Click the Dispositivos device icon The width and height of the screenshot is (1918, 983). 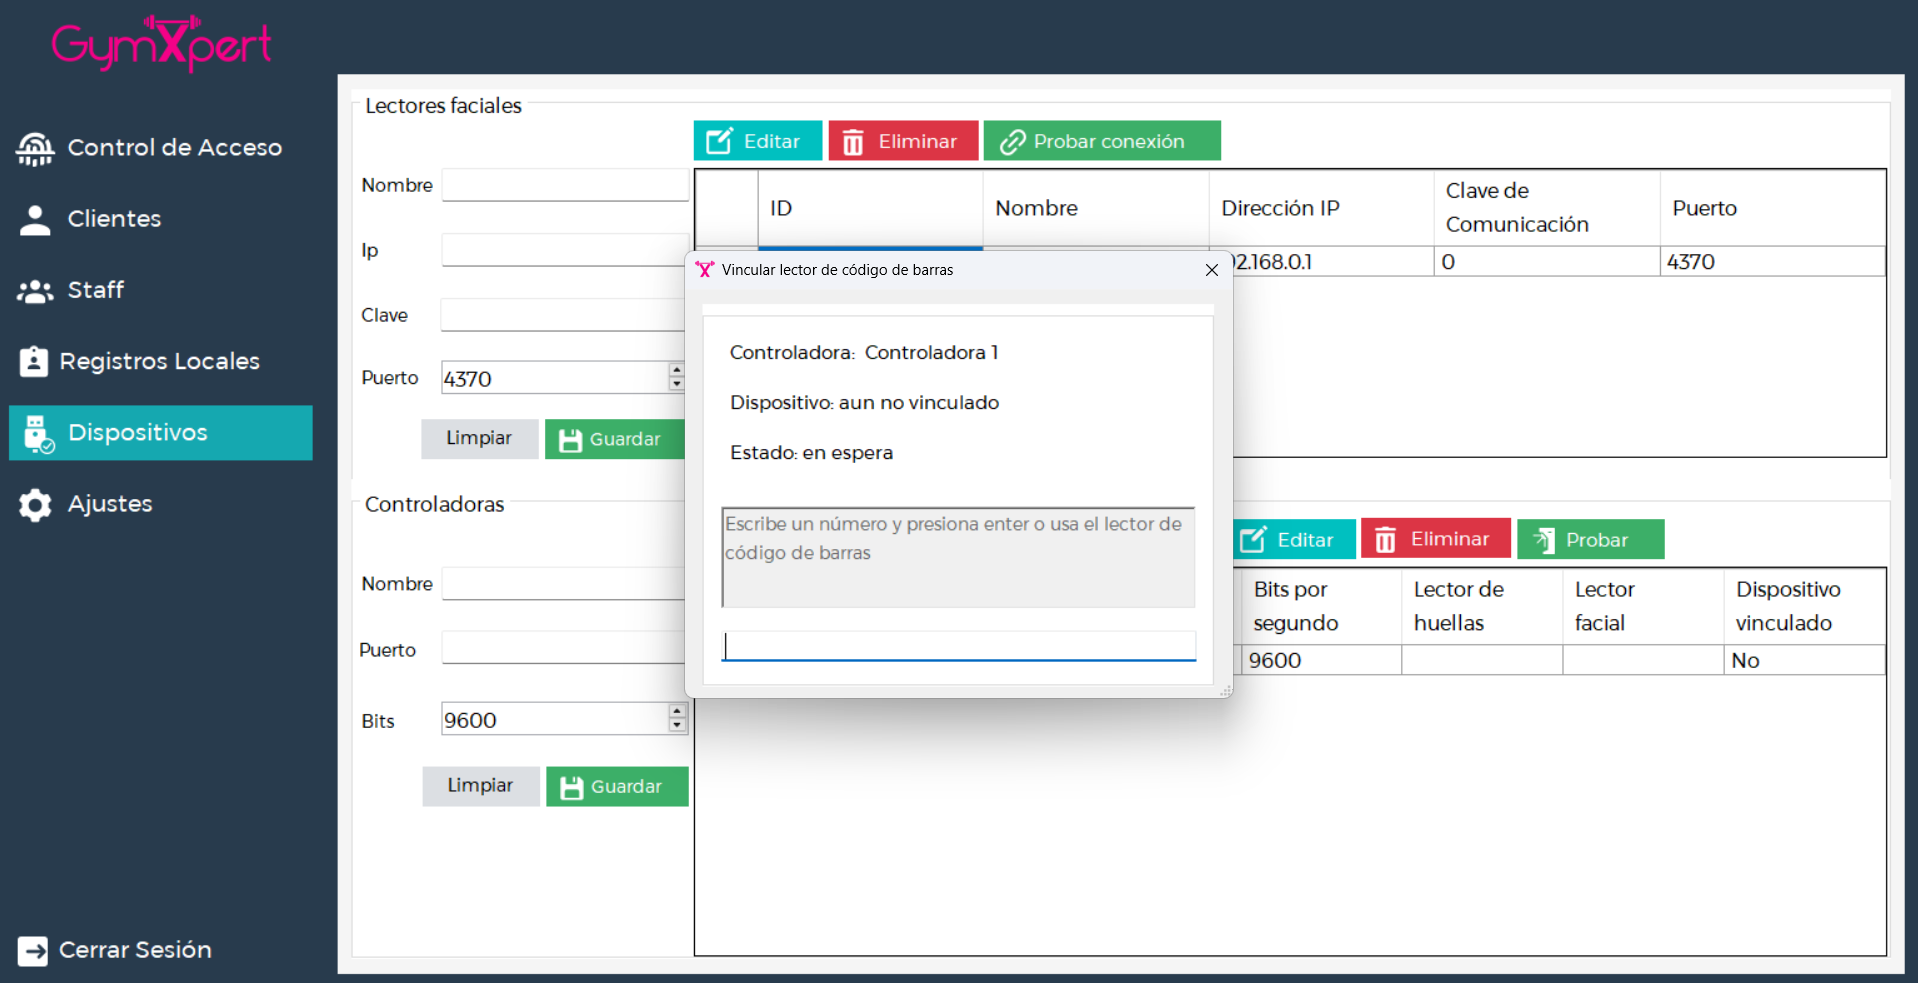click(x=38, y=433)
